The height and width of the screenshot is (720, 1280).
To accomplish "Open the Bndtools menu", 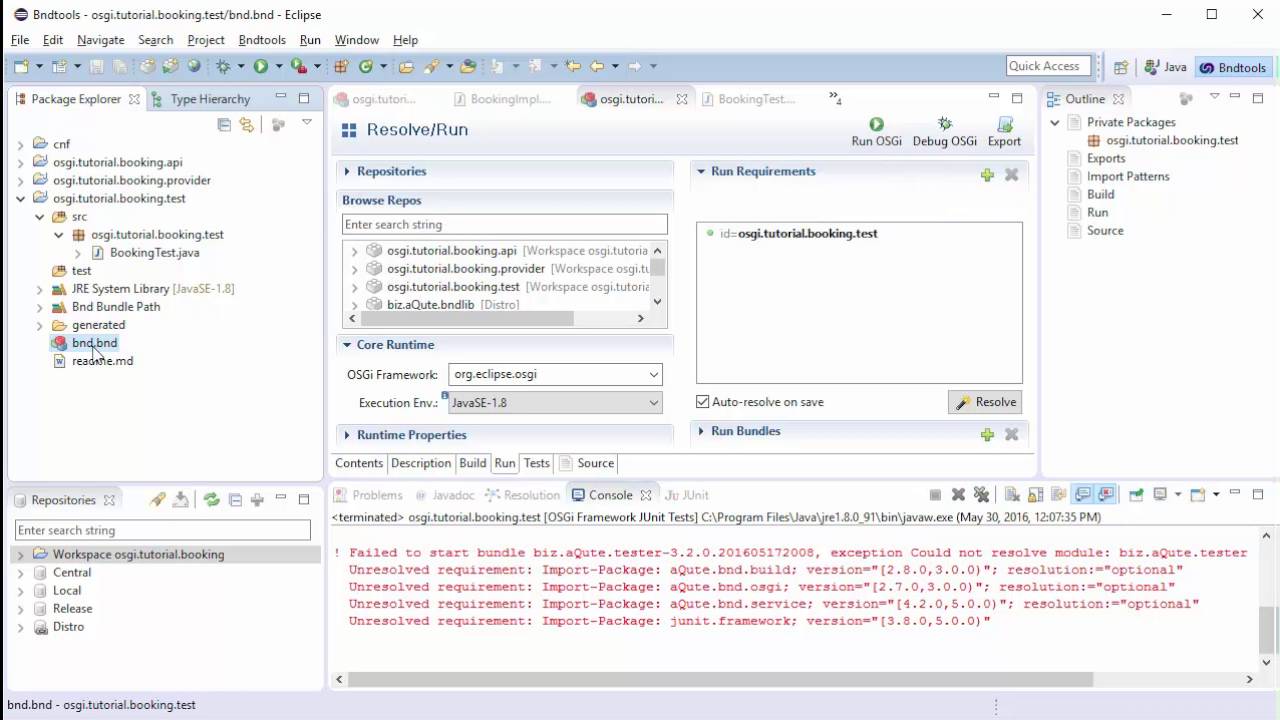I will [x=262, y=40].
